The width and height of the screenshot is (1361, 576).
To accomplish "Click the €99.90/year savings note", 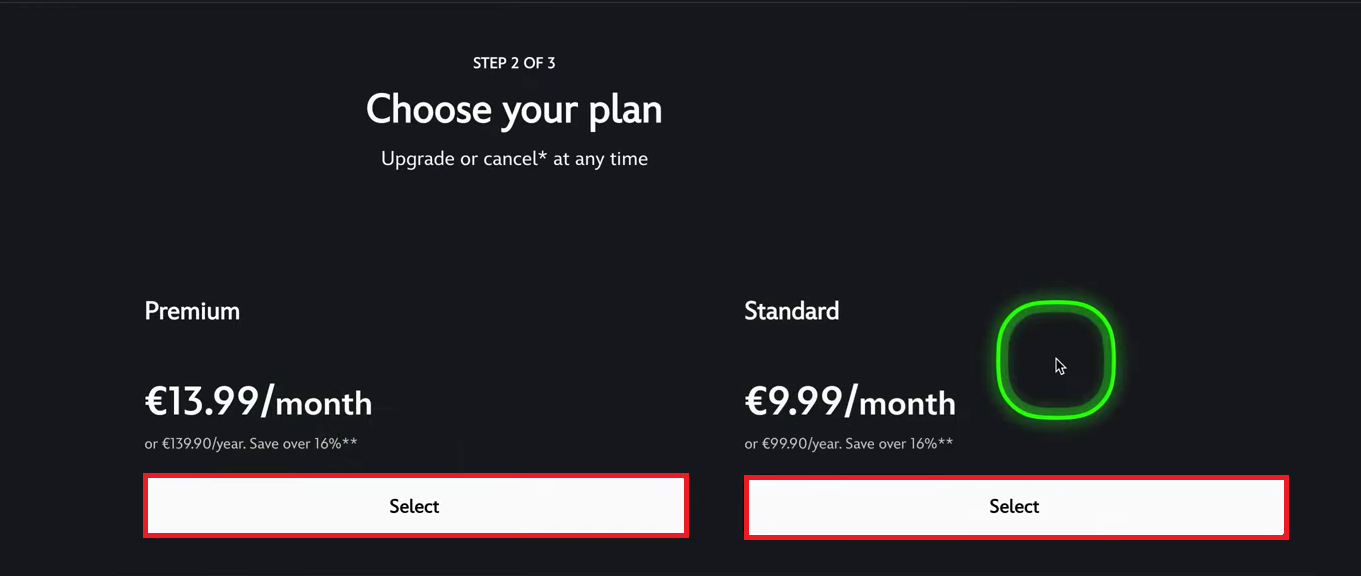I will coord(849,443).
